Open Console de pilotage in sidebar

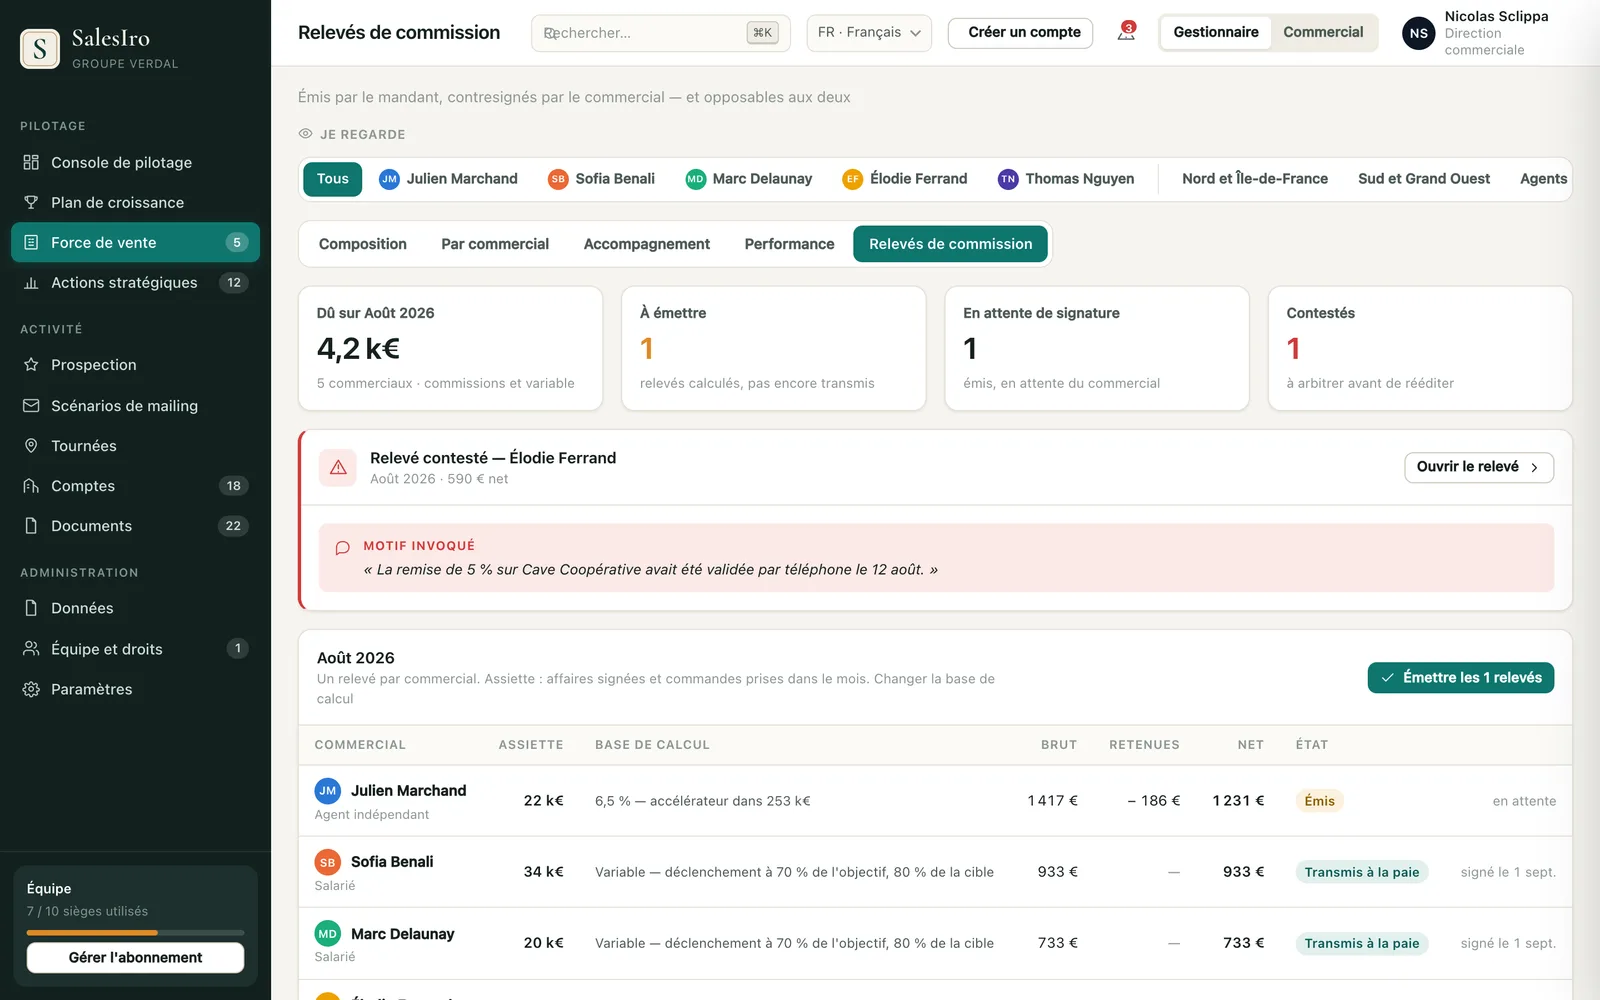[x=135, y=162]
